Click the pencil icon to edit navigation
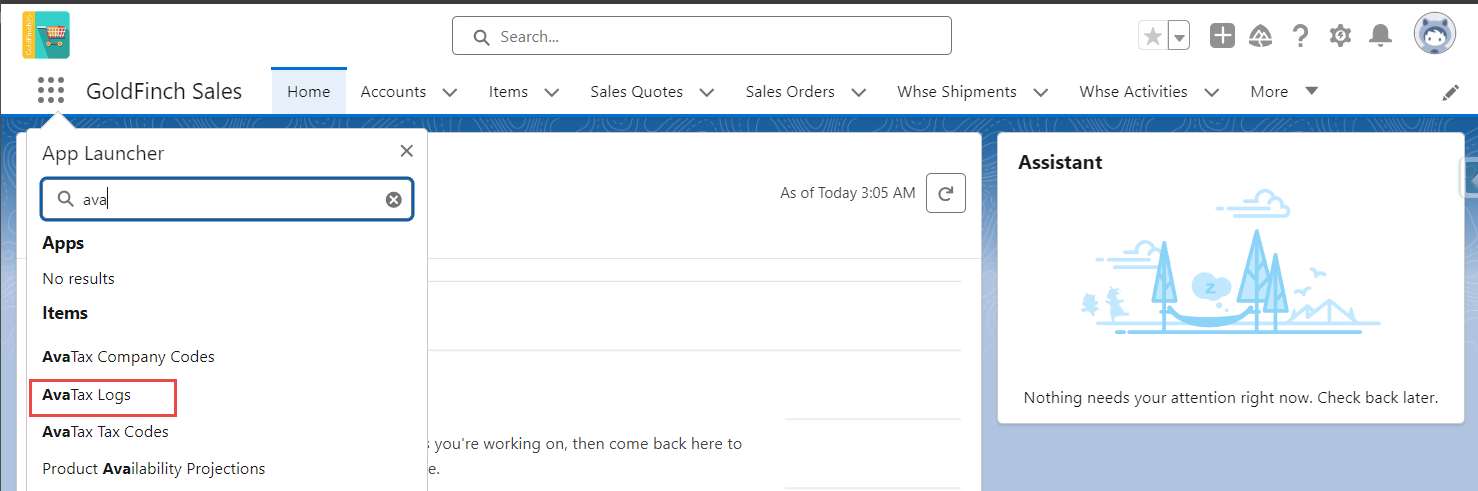The image size is (1478, 491). point(1451,92)
